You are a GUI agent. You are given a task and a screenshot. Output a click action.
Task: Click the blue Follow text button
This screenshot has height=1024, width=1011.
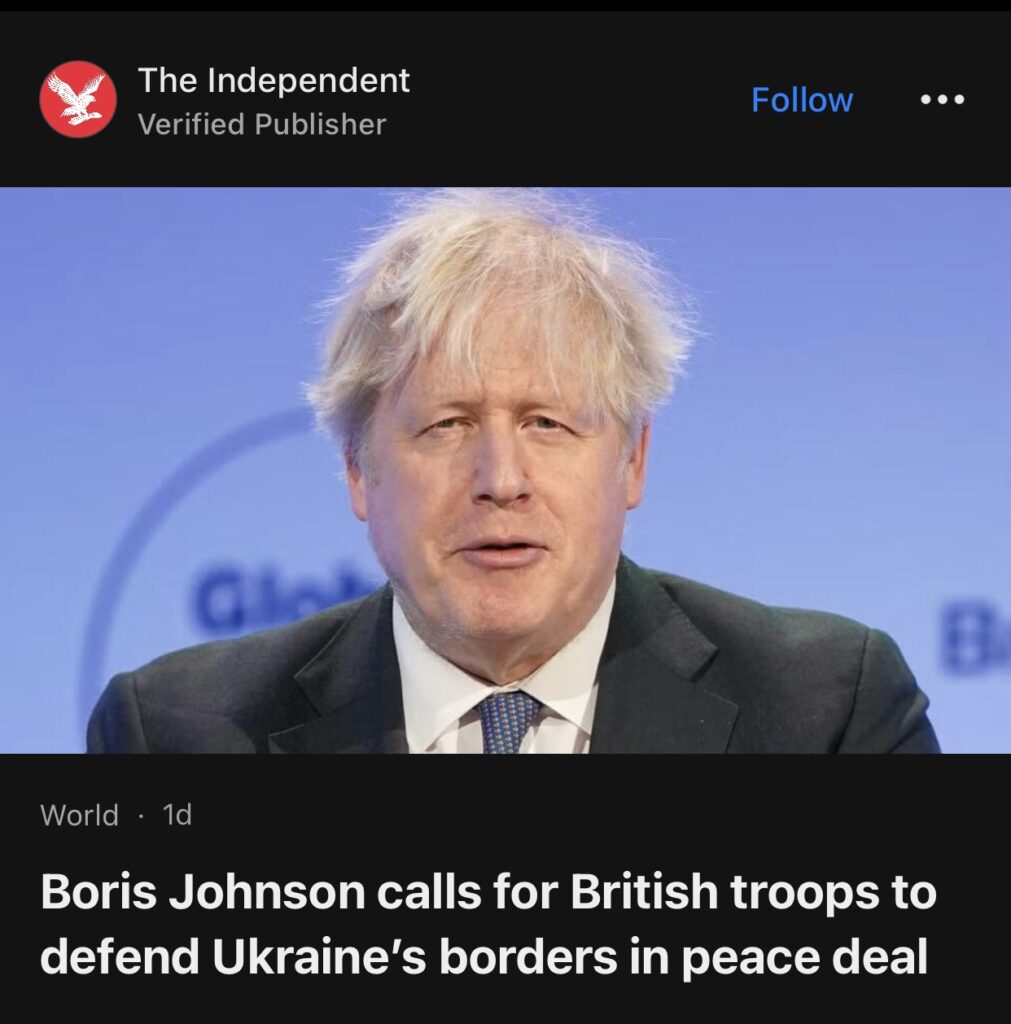(x=802, y=100)
